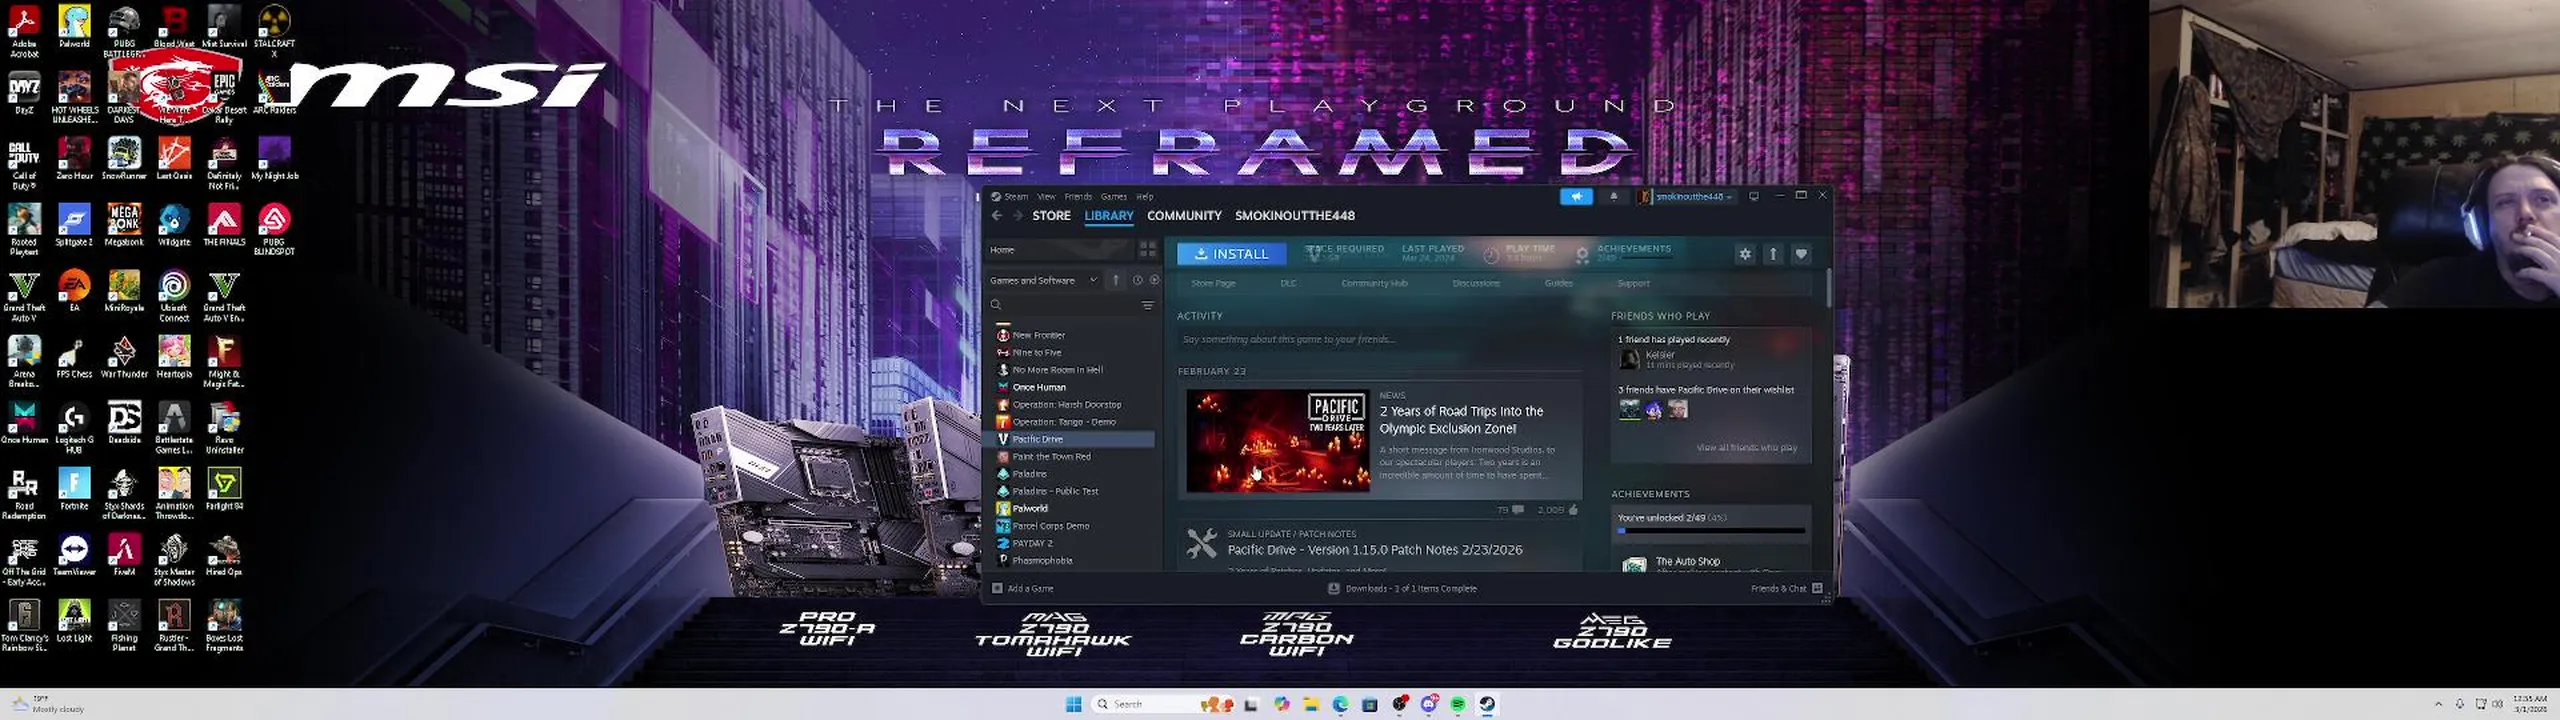Open the SMOKINOUTTHE448 profile tab
The width and height of the screenshot is (2560, 720).
[x=1294, y=216]
